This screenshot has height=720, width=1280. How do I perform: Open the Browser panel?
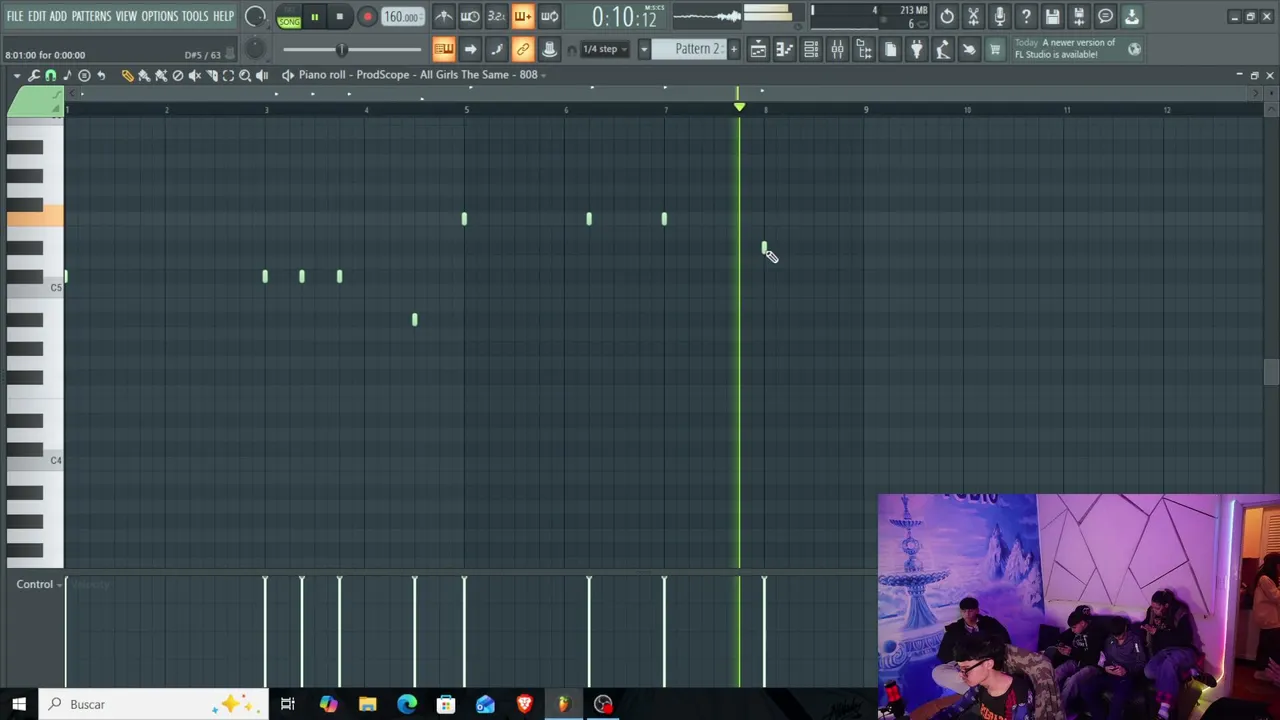864,49
